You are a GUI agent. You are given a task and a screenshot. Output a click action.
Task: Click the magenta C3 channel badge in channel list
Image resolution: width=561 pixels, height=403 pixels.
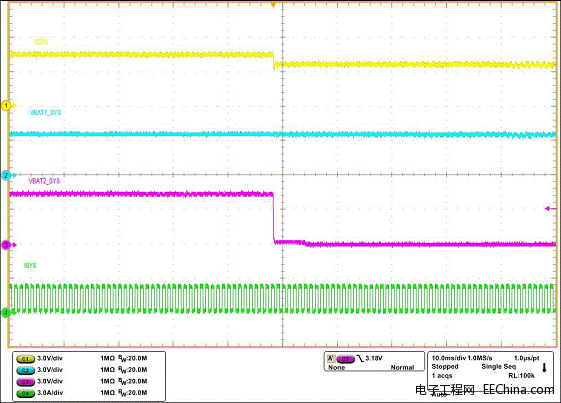coord(25,382)
